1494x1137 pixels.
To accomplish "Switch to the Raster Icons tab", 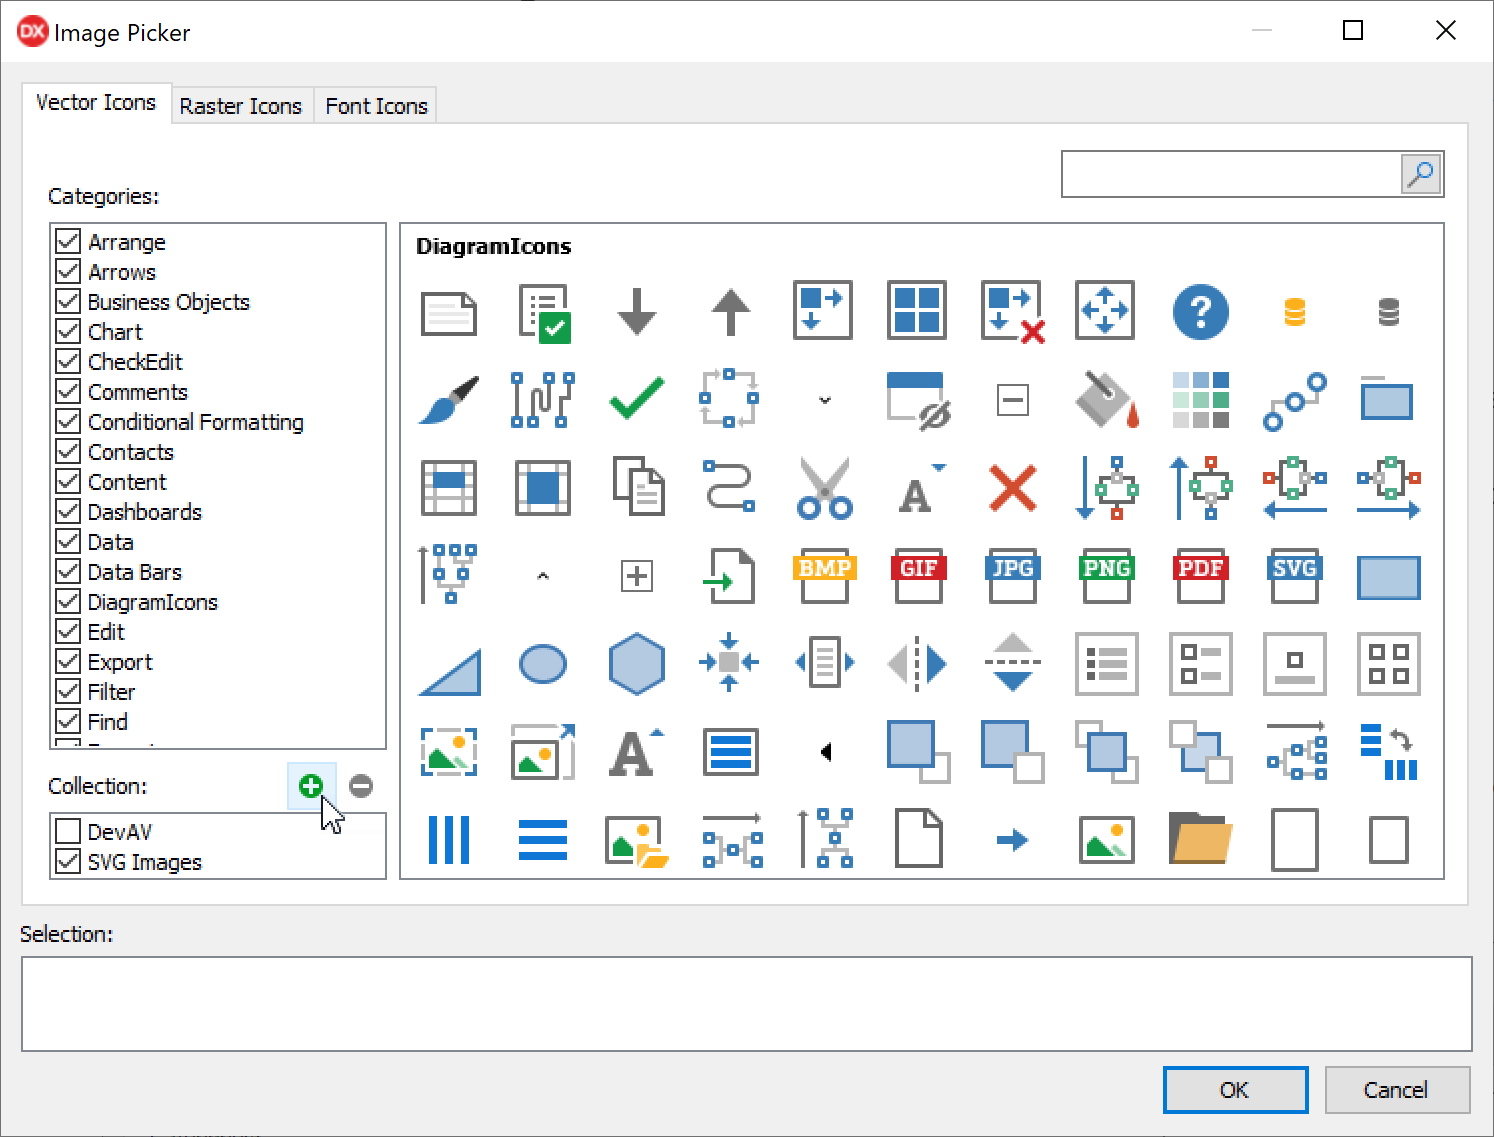I will tap(241, 106).
